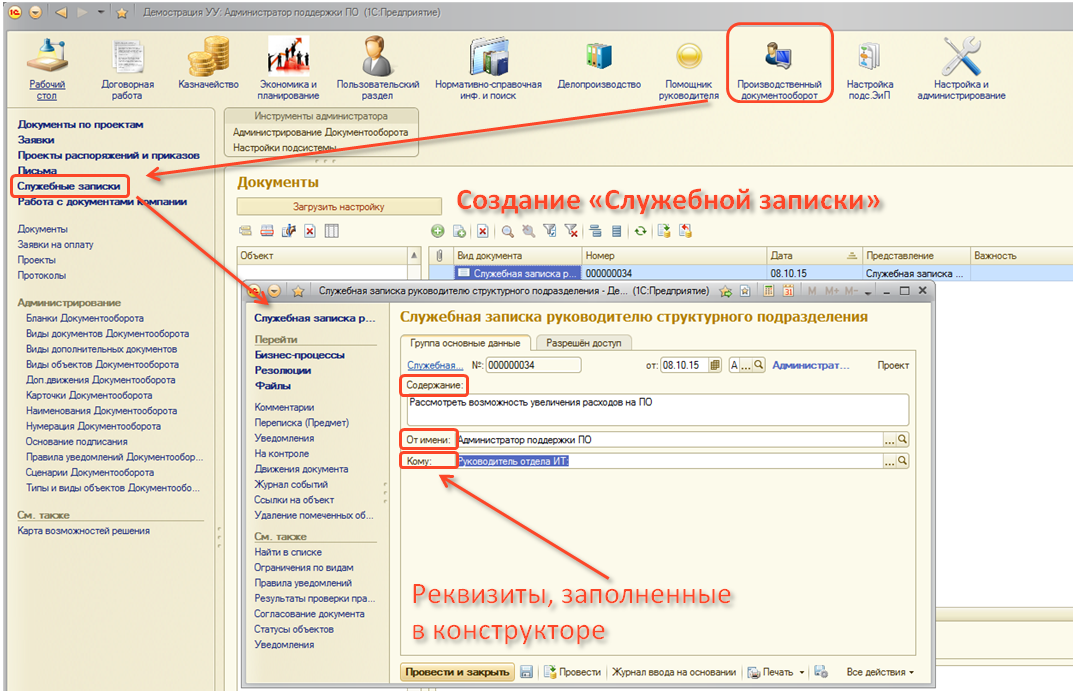Click the Содержание text field
The width and height of the screenshot is (1073, 691).
point(655,409)
